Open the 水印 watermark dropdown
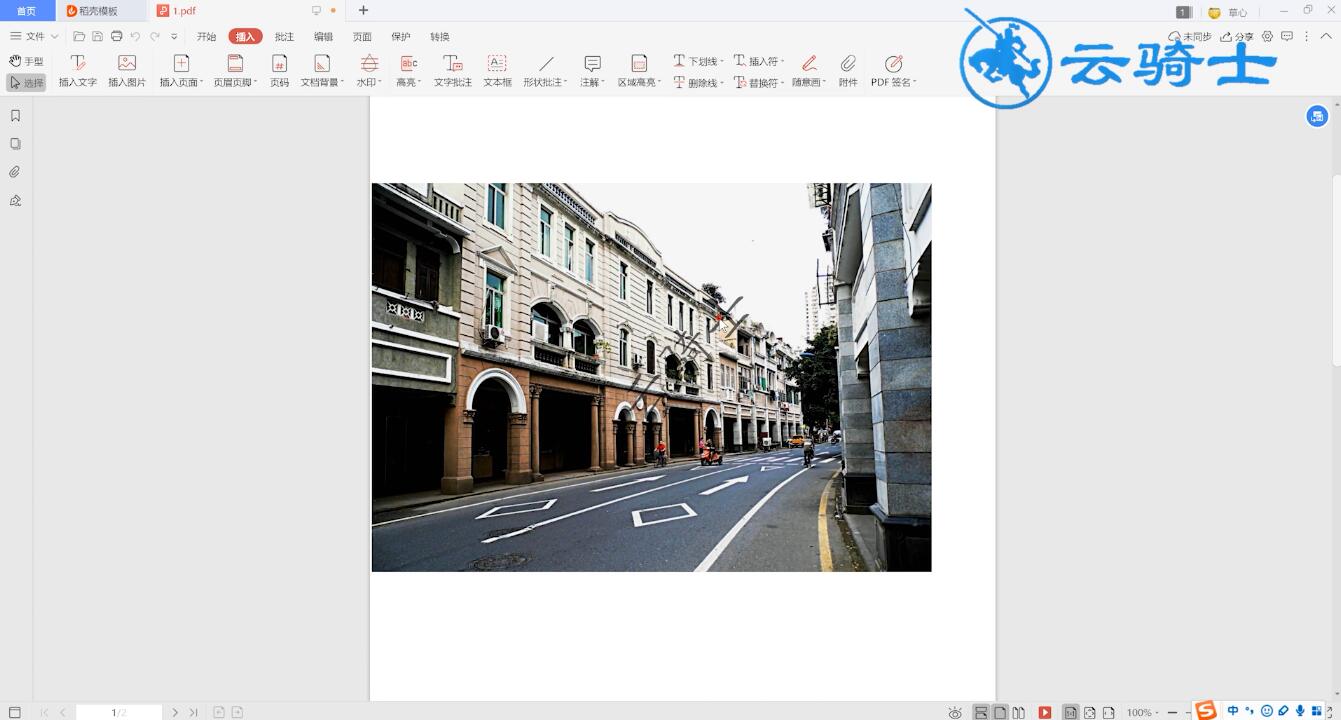This screenshot has width=1341, height=720. 369,71
